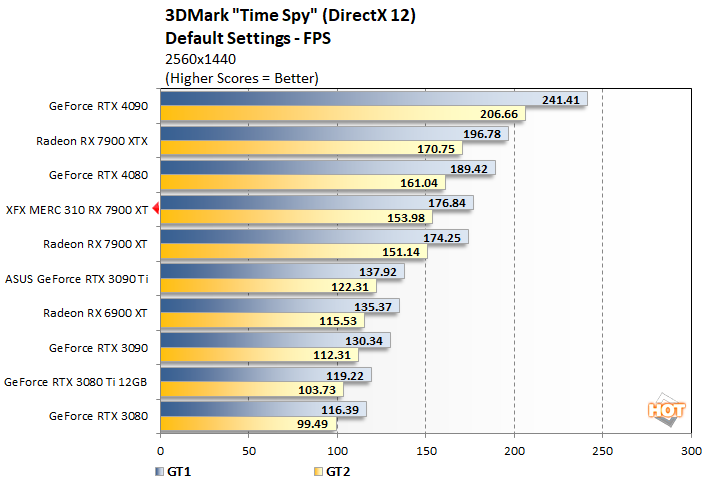The width and height of the screenshot is (708, 481).
Task: Click the 300 axis tick label
Action: [691, 451]
